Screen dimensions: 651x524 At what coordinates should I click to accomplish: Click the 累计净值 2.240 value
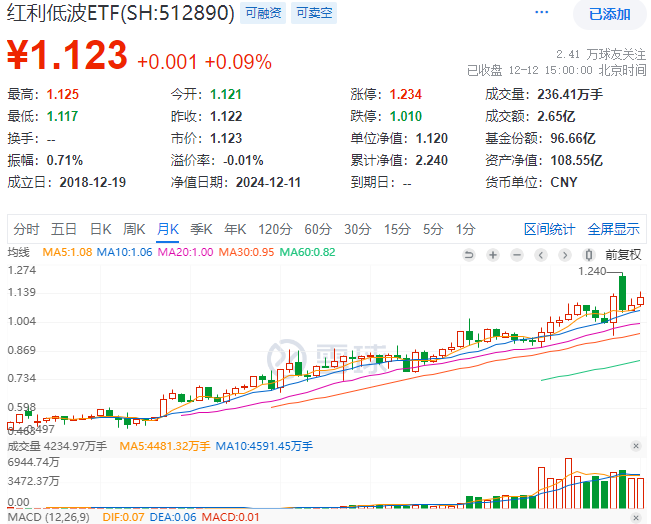click(x=432, y=160)
